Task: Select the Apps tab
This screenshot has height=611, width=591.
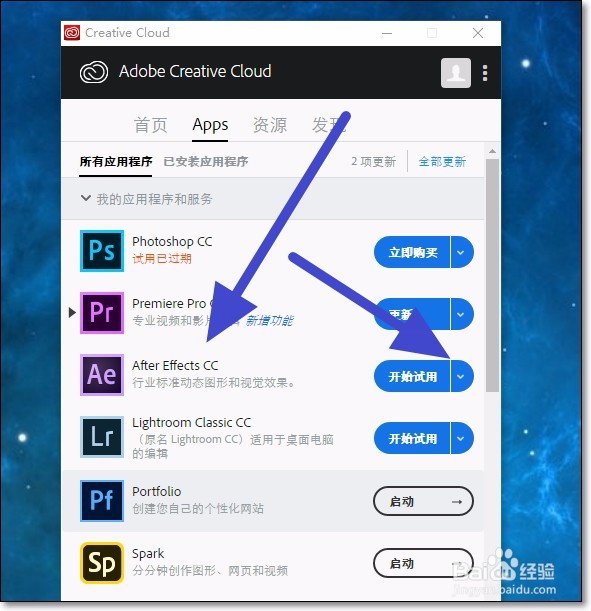Action: click(210, 125)
